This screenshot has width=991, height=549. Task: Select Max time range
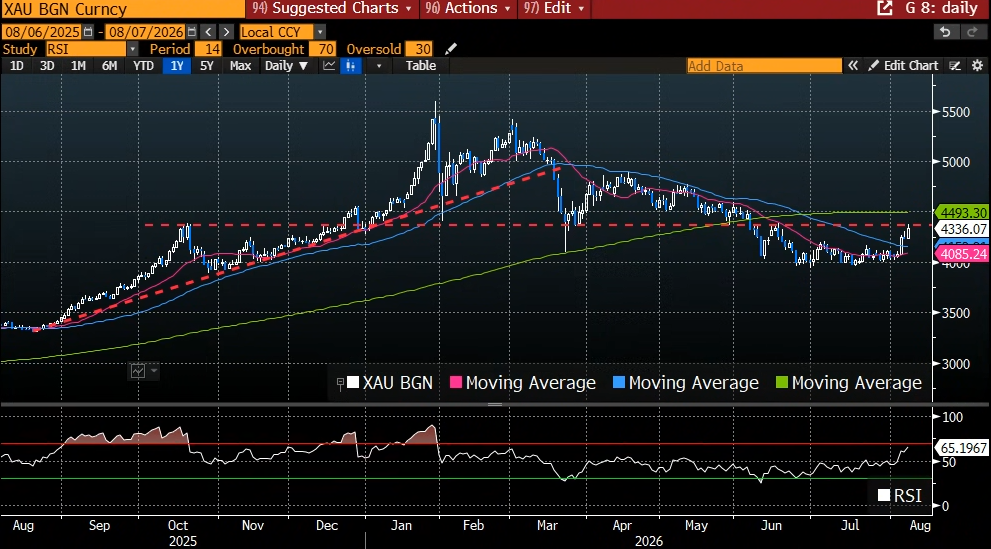(x=240, y=66)
